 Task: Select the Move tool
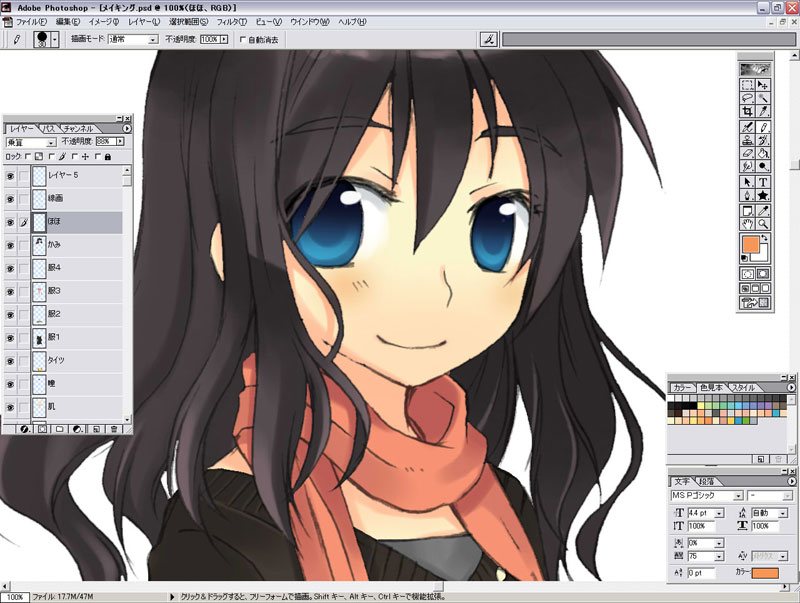coord(763,85)
